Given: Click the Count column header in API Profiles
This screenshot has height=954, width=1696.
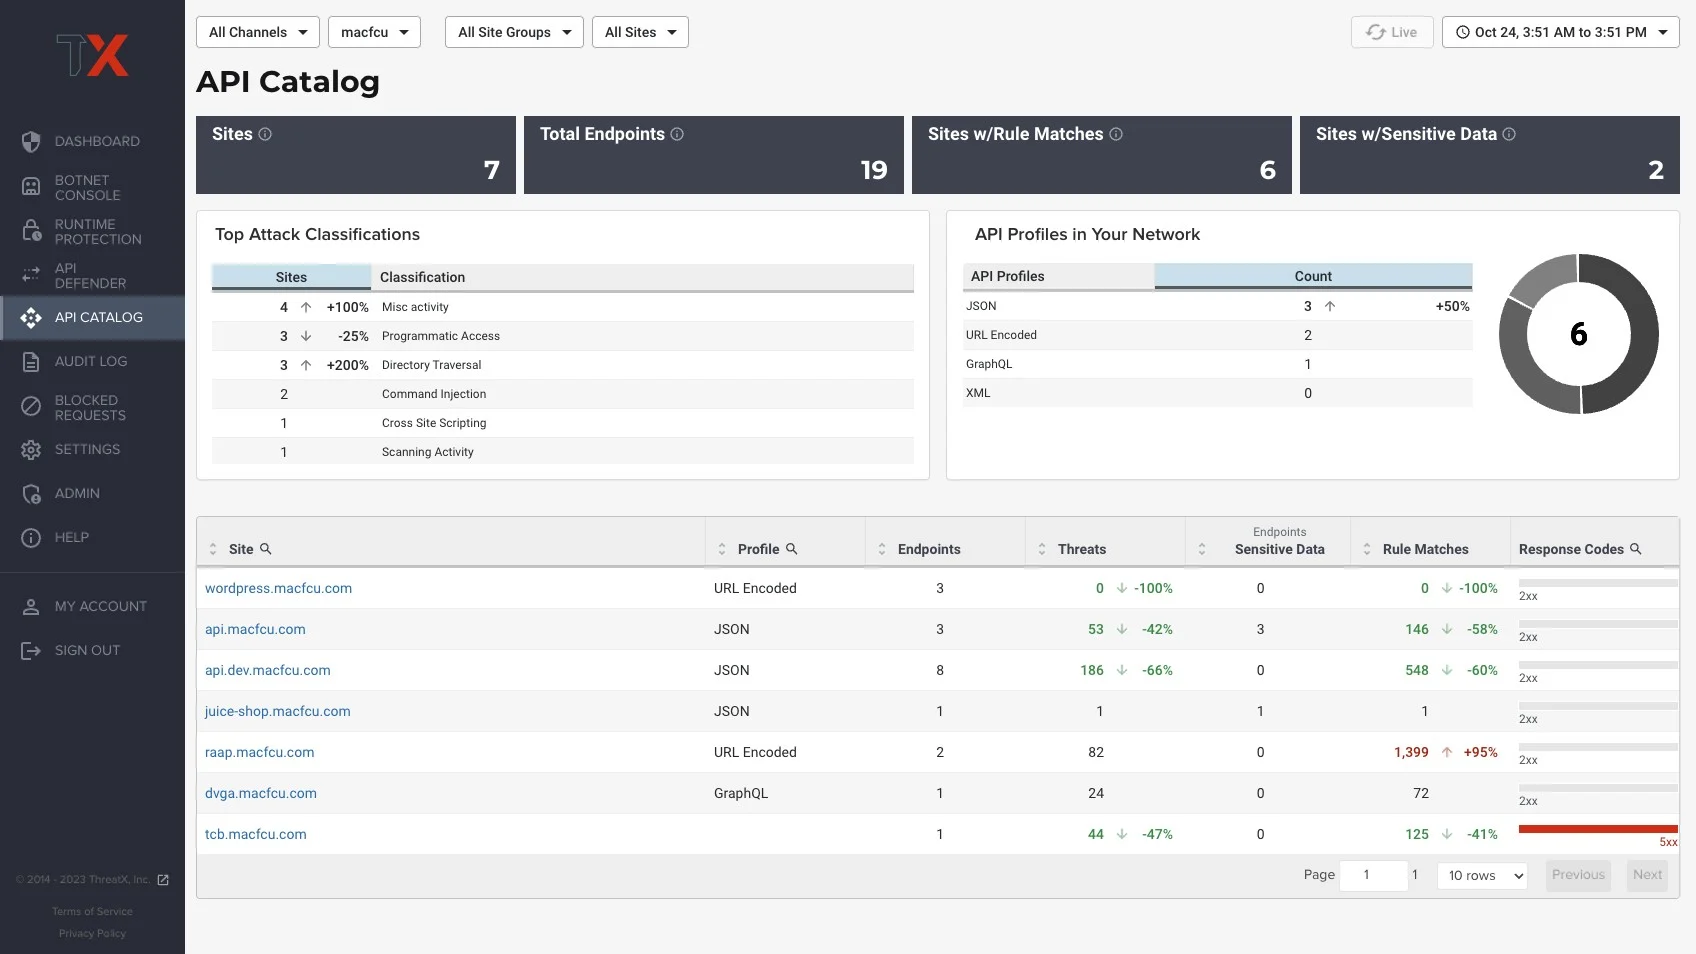Looking at the screenshot, I should pyautogui.click(x=1313, y=276).
